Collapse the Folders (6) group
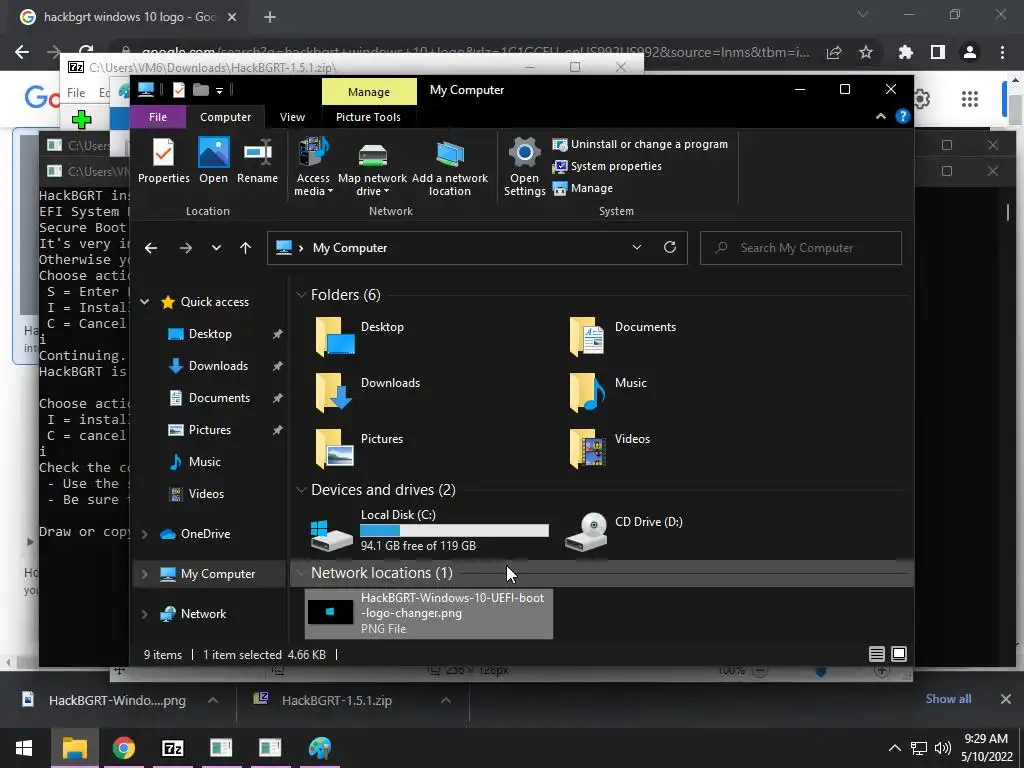Screen dimensions: 1024x768 click(301, 295)
